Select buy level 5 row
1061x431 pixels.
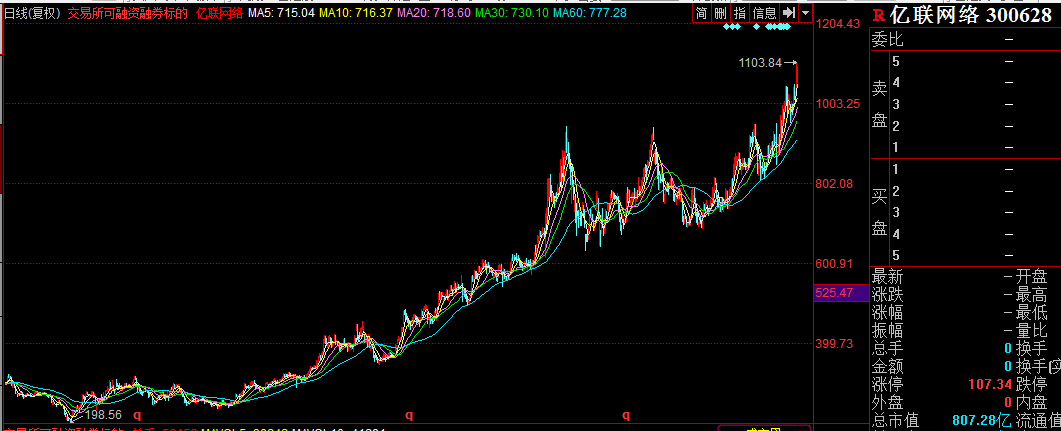pos(974,256)
